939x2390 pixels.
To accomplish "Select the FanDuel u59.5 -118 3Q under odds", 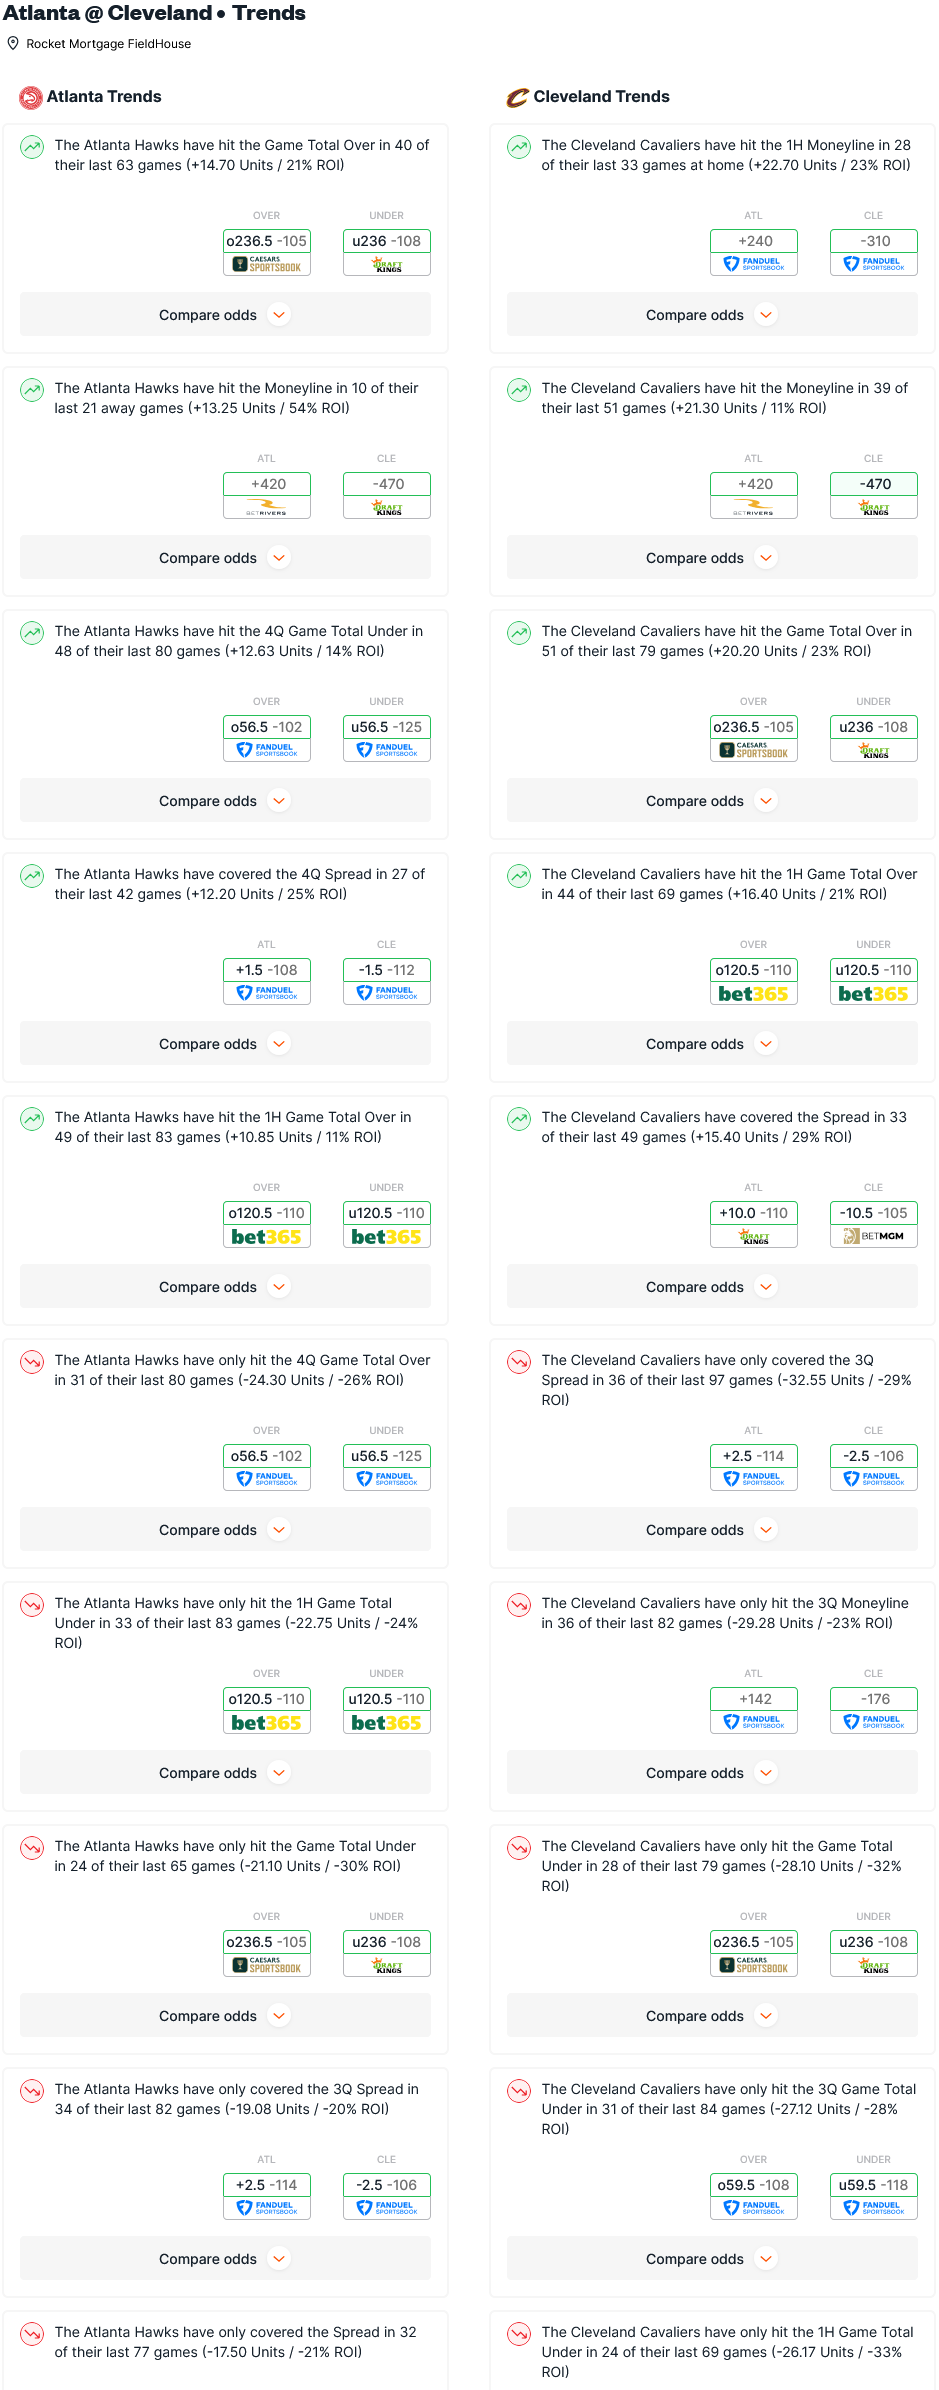I will pos(874,2196).
